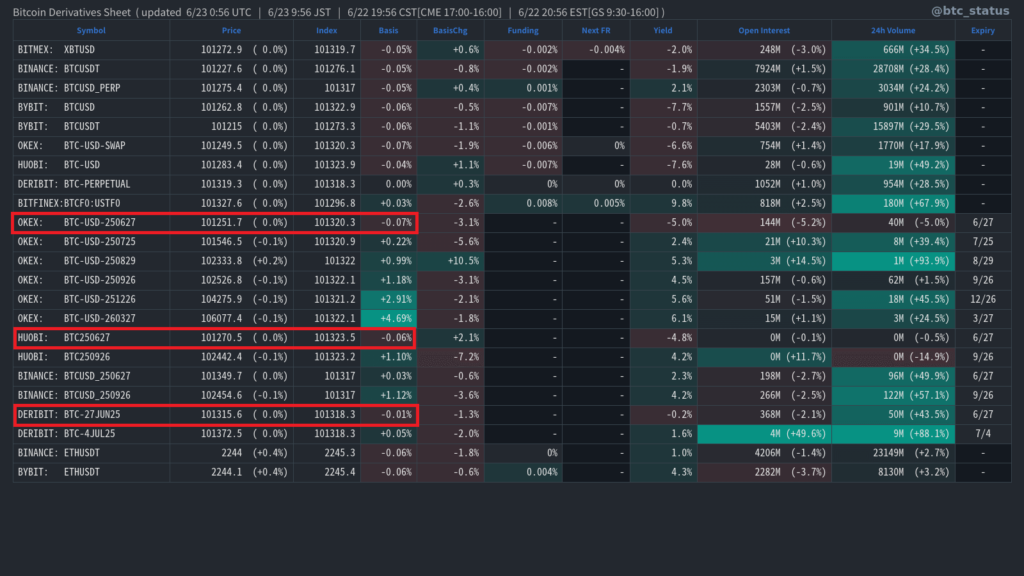Click the +2.91% basis cell
The width and height of the screenshot is (1024, 576).
(389, 299)
